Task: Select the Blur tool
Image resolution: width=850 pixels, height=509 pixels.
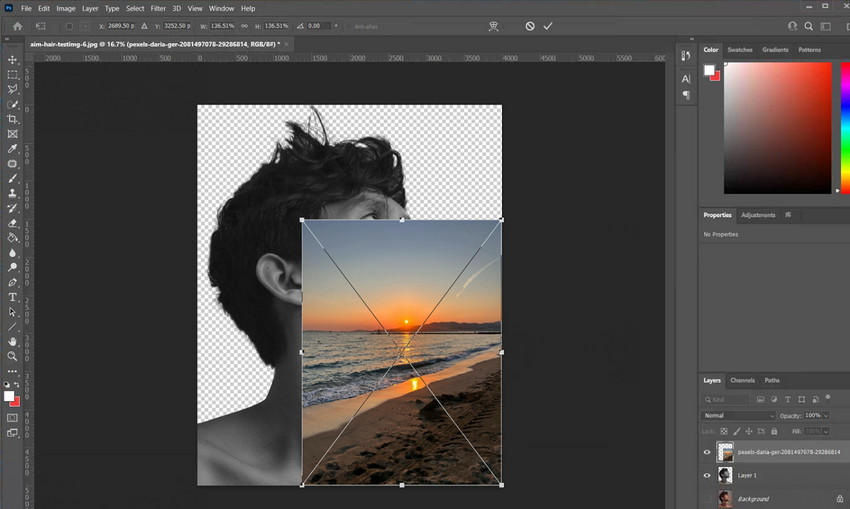Action: click(x=12, y=253)
